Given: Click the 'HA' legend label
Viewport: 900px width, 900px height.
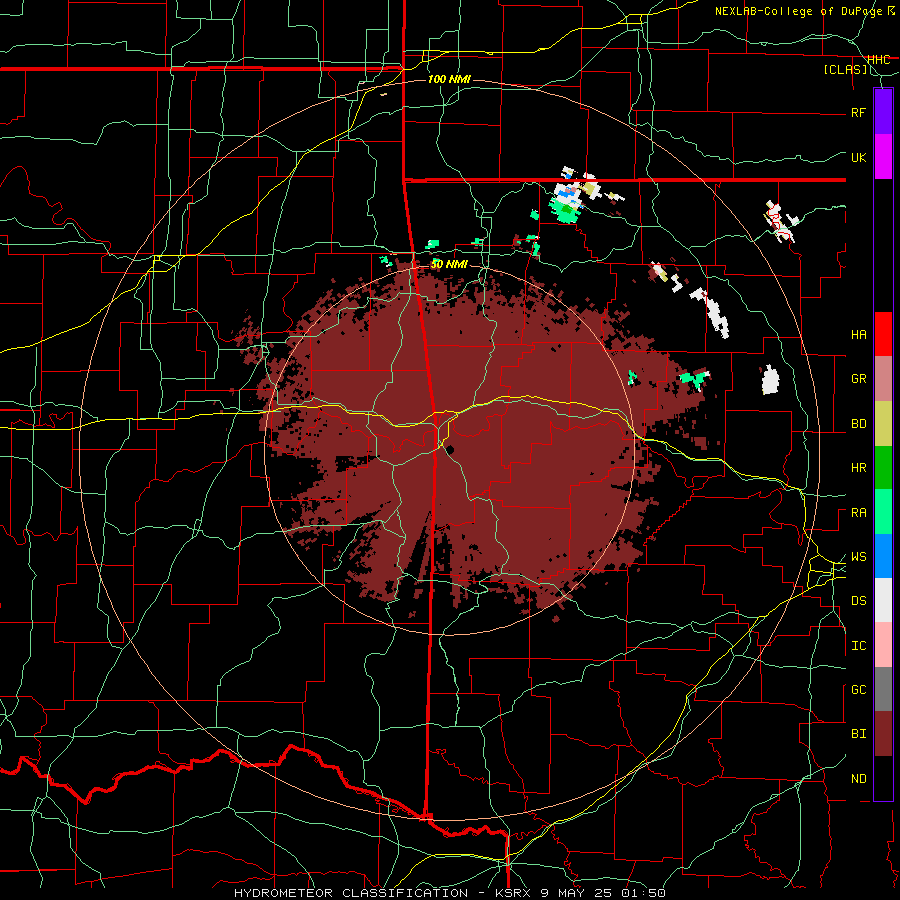Looking at the screenshot, I should [858, 334].
